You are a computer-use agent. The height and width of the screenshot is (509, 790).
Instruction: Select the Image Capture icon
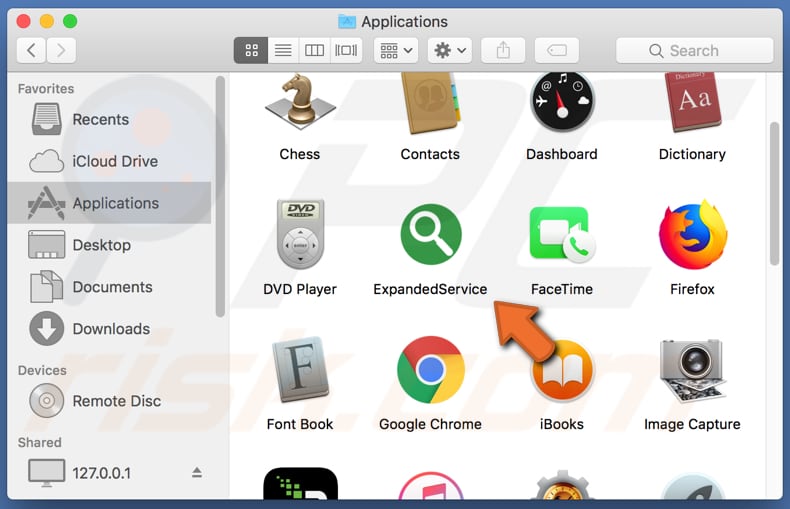[x=692, y=370]
